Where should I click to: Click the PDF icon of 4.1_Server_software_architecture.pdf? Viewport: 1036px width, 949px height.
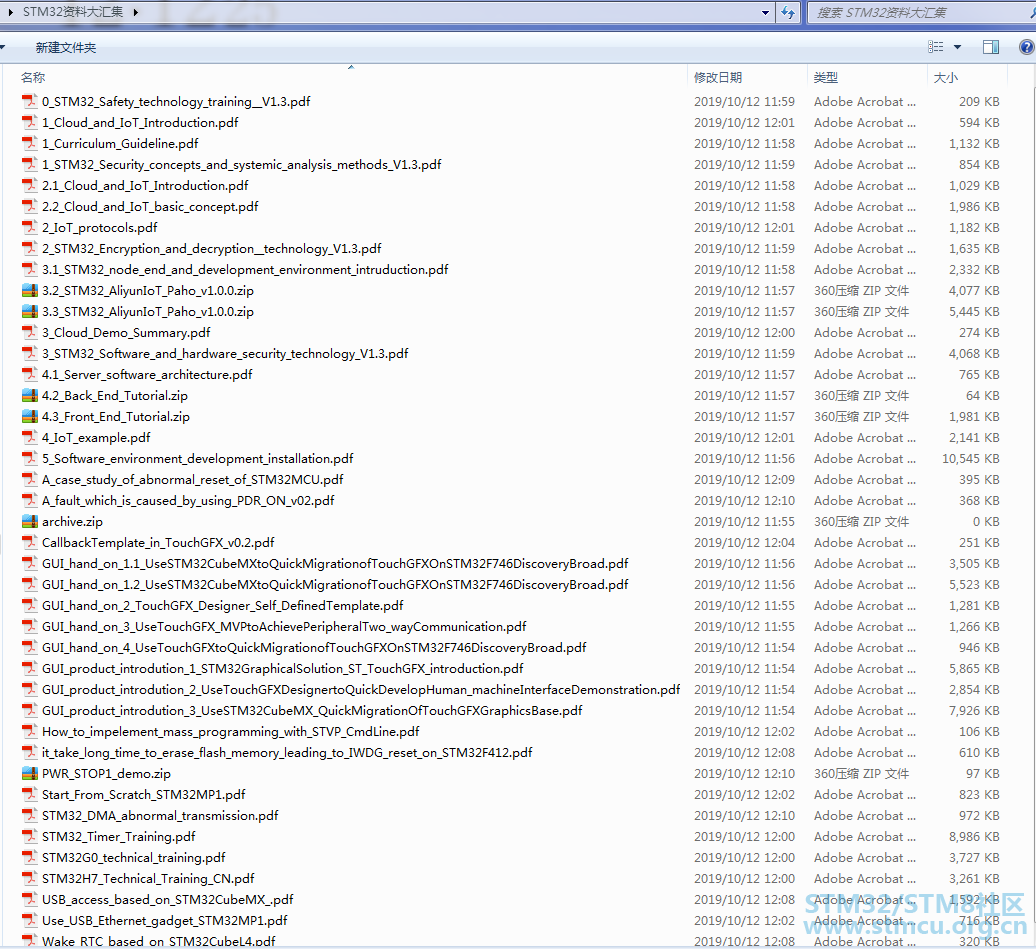30,375
